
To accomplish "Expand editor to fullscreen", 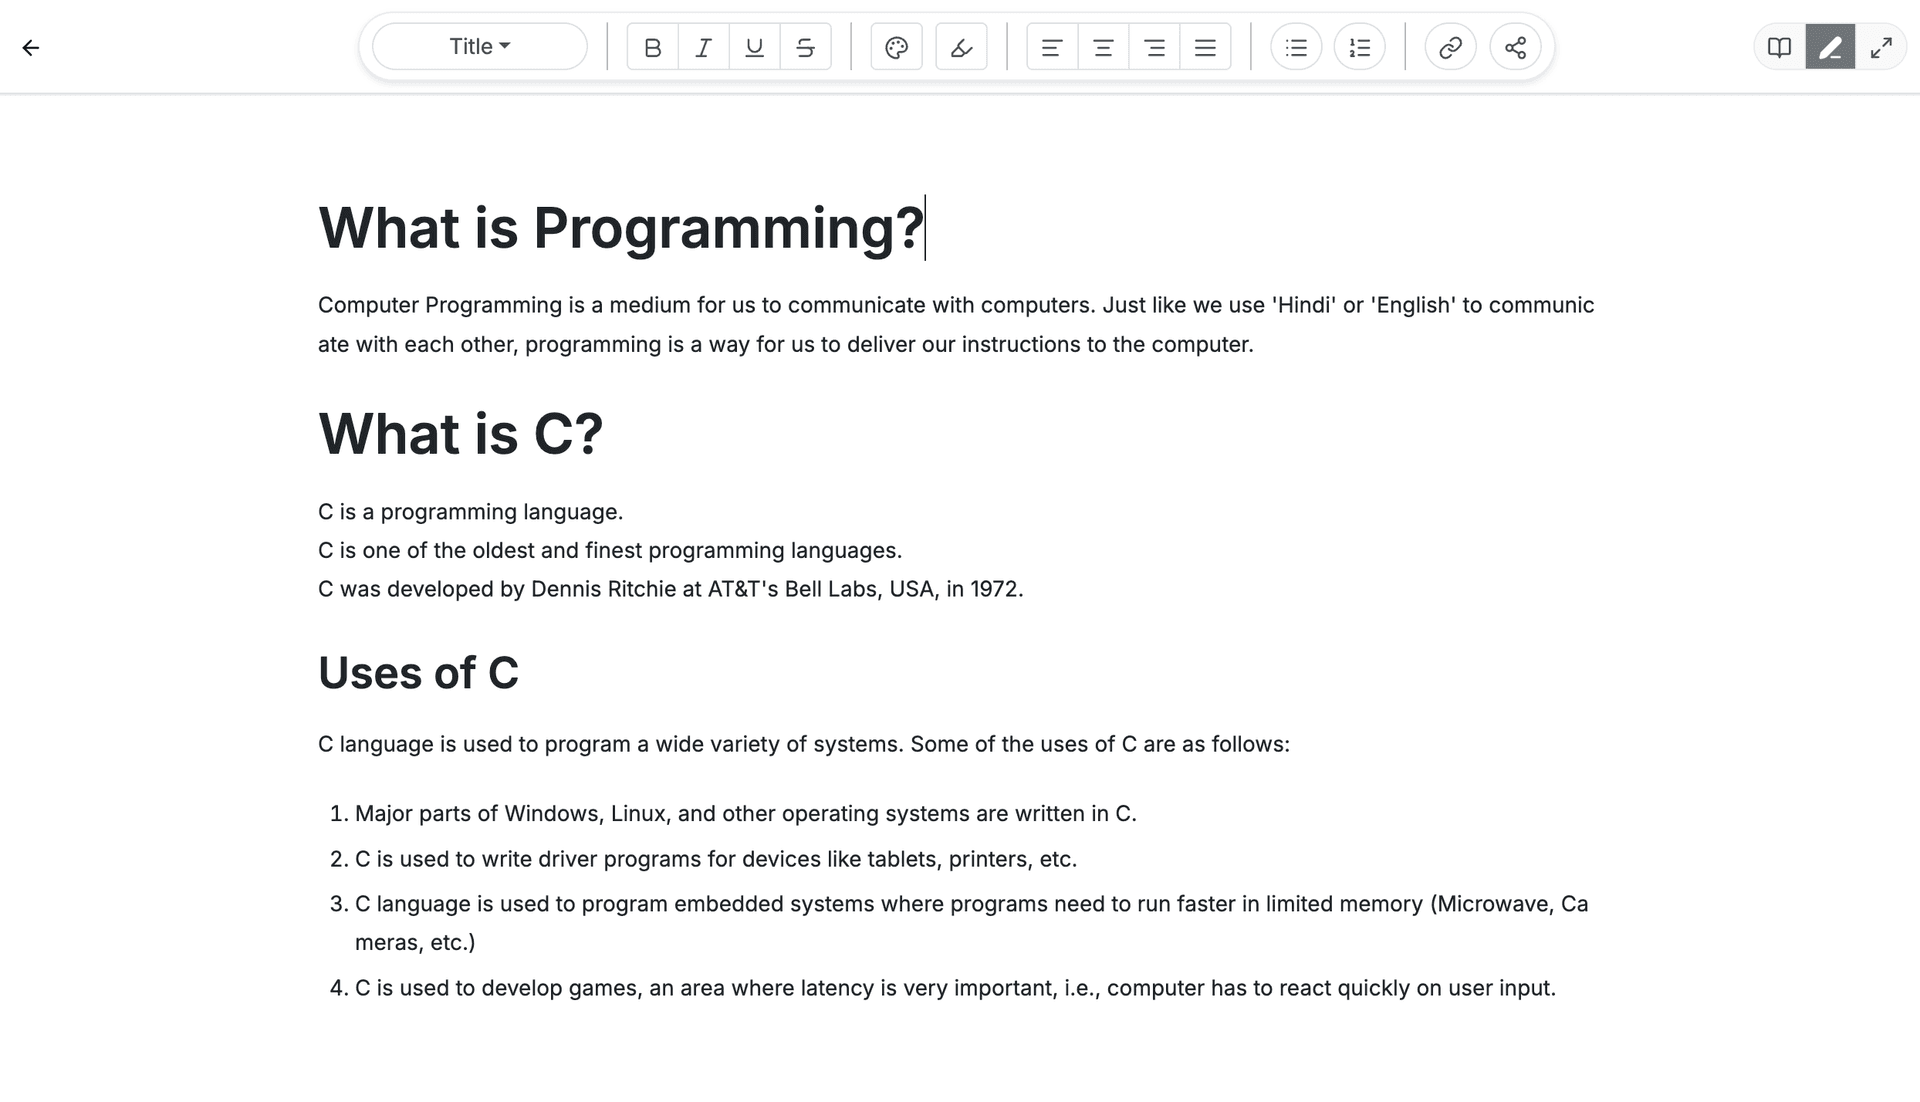I will (x=1881, y=47).
